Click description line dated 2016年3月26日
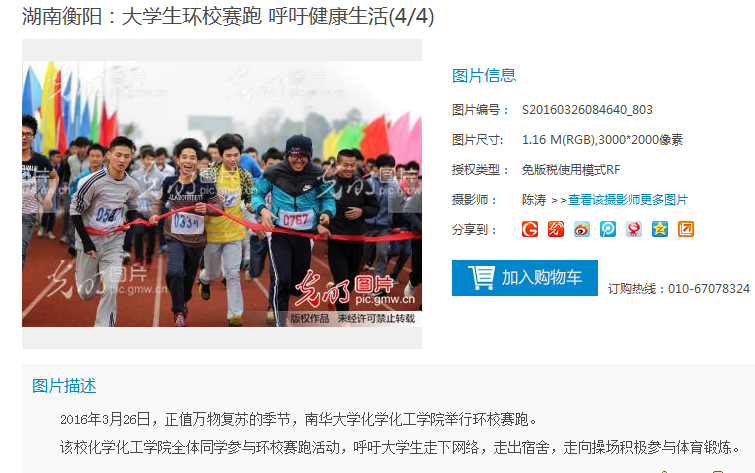The width and height of the screenshot is (755, 473). [x=299, y=419]
